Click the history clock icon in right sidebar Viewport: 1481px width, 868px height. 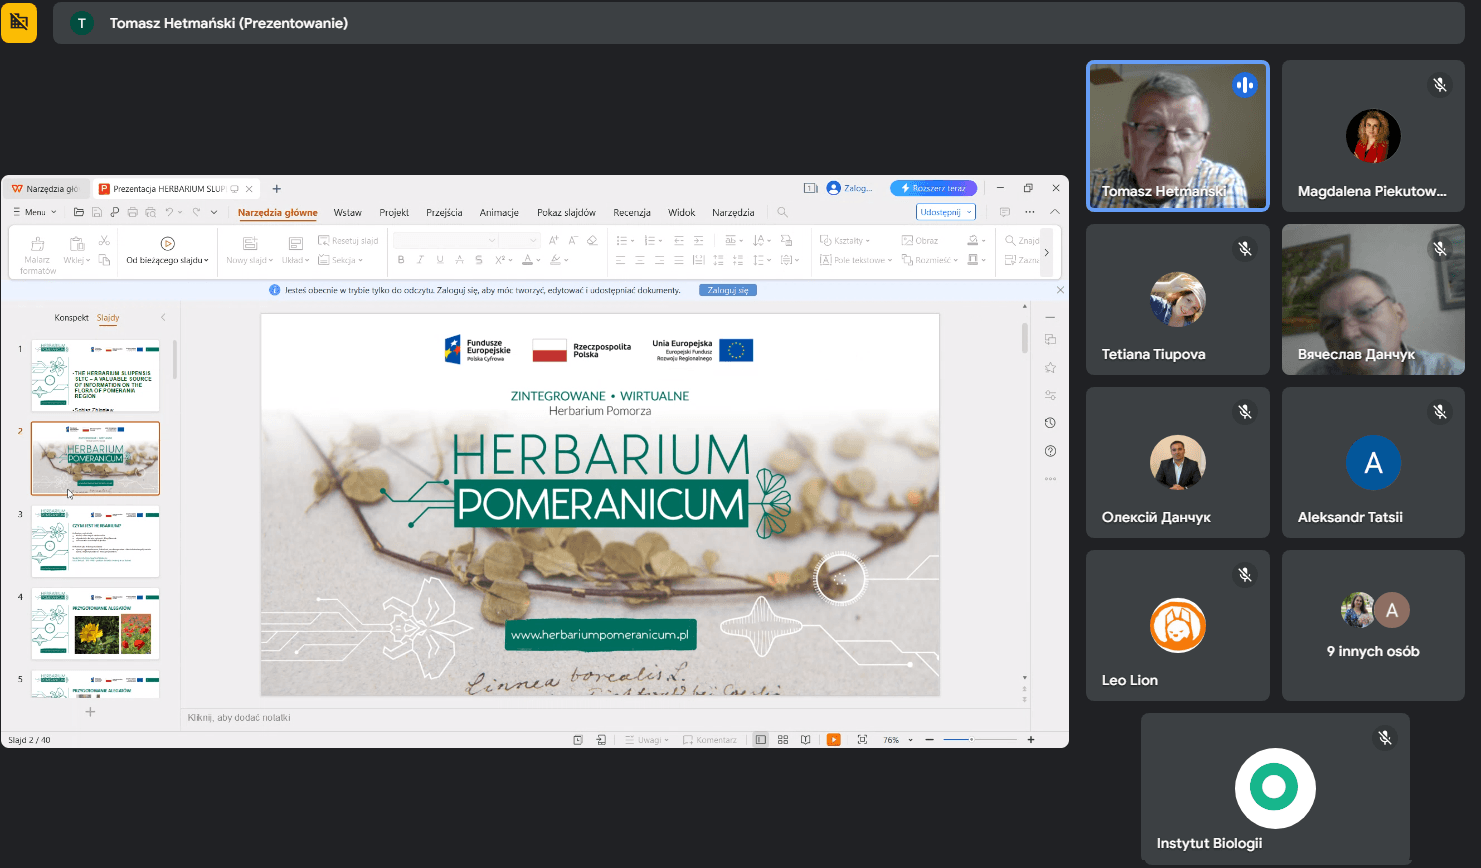pos(1050,423)
